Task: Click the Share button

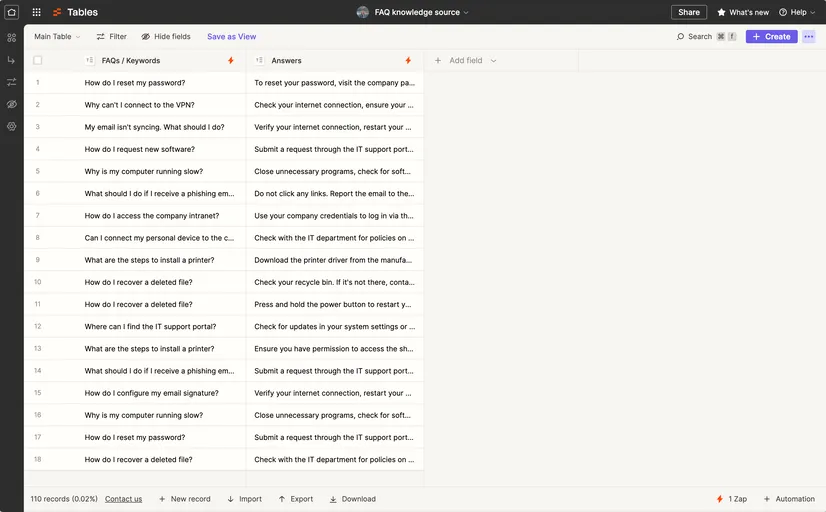Action: pyautogui.click(x=689, y=12)
